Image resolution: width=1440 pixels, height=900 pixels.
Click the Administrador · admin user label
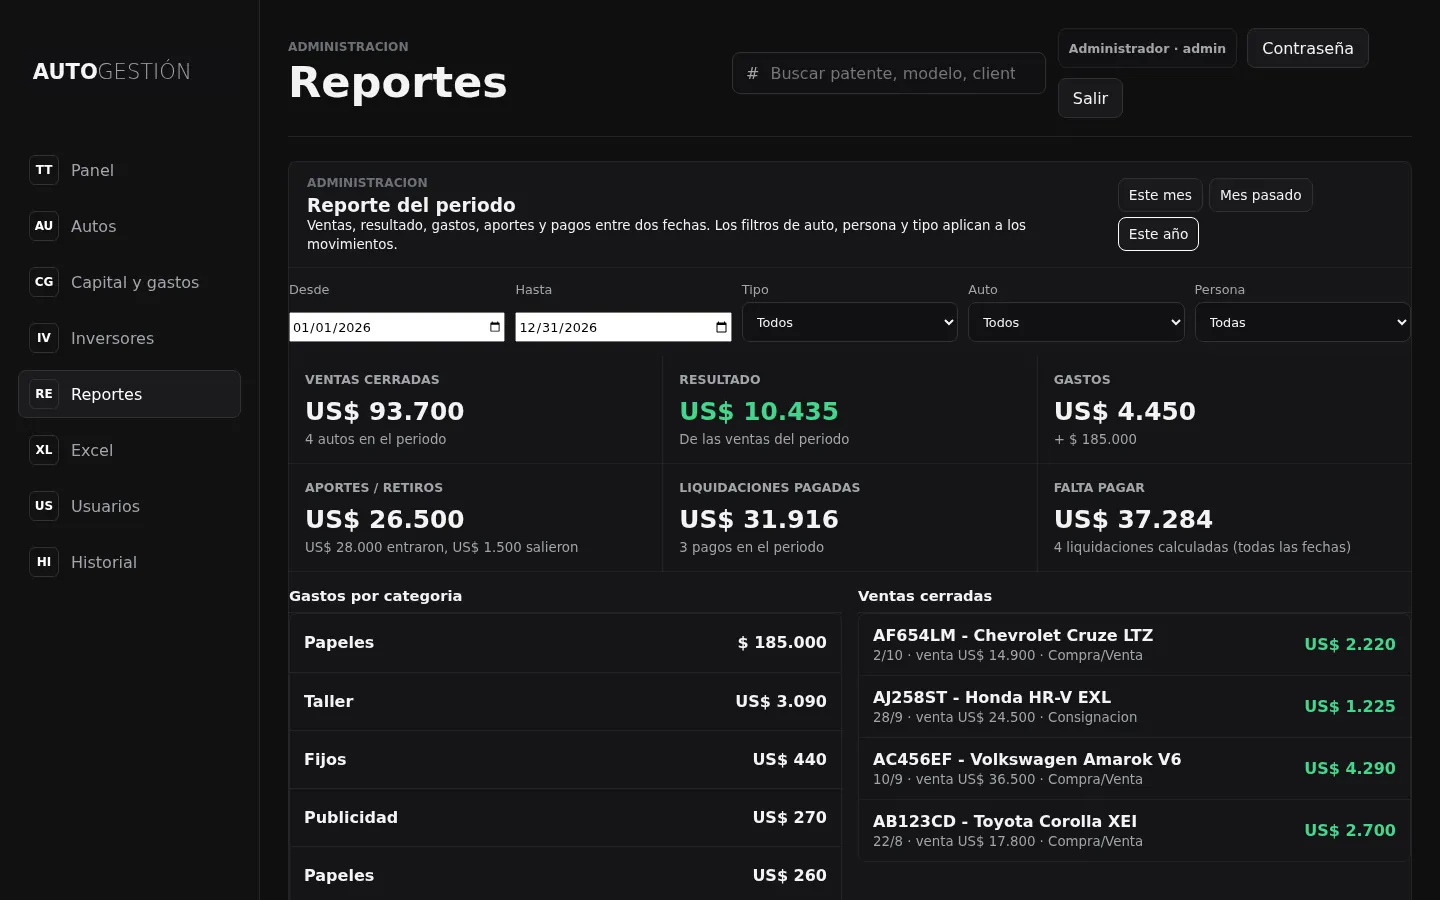click(x=1147, y=48)
